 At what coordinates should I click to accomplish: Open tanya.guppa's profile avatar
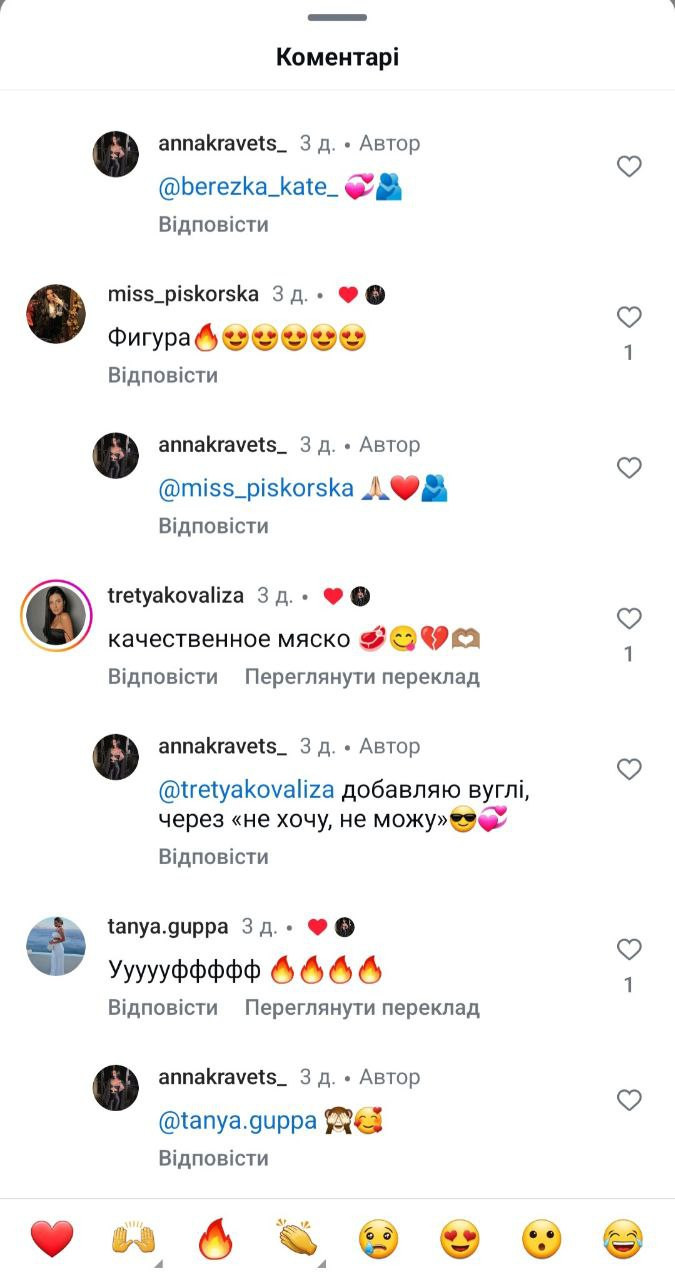tap(56, 945)
